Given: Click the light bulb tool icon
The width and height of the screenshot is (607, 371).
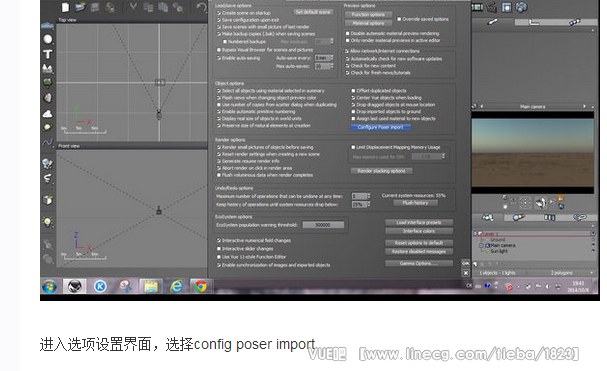Looking at the screenshot, I should click(48, 222).
